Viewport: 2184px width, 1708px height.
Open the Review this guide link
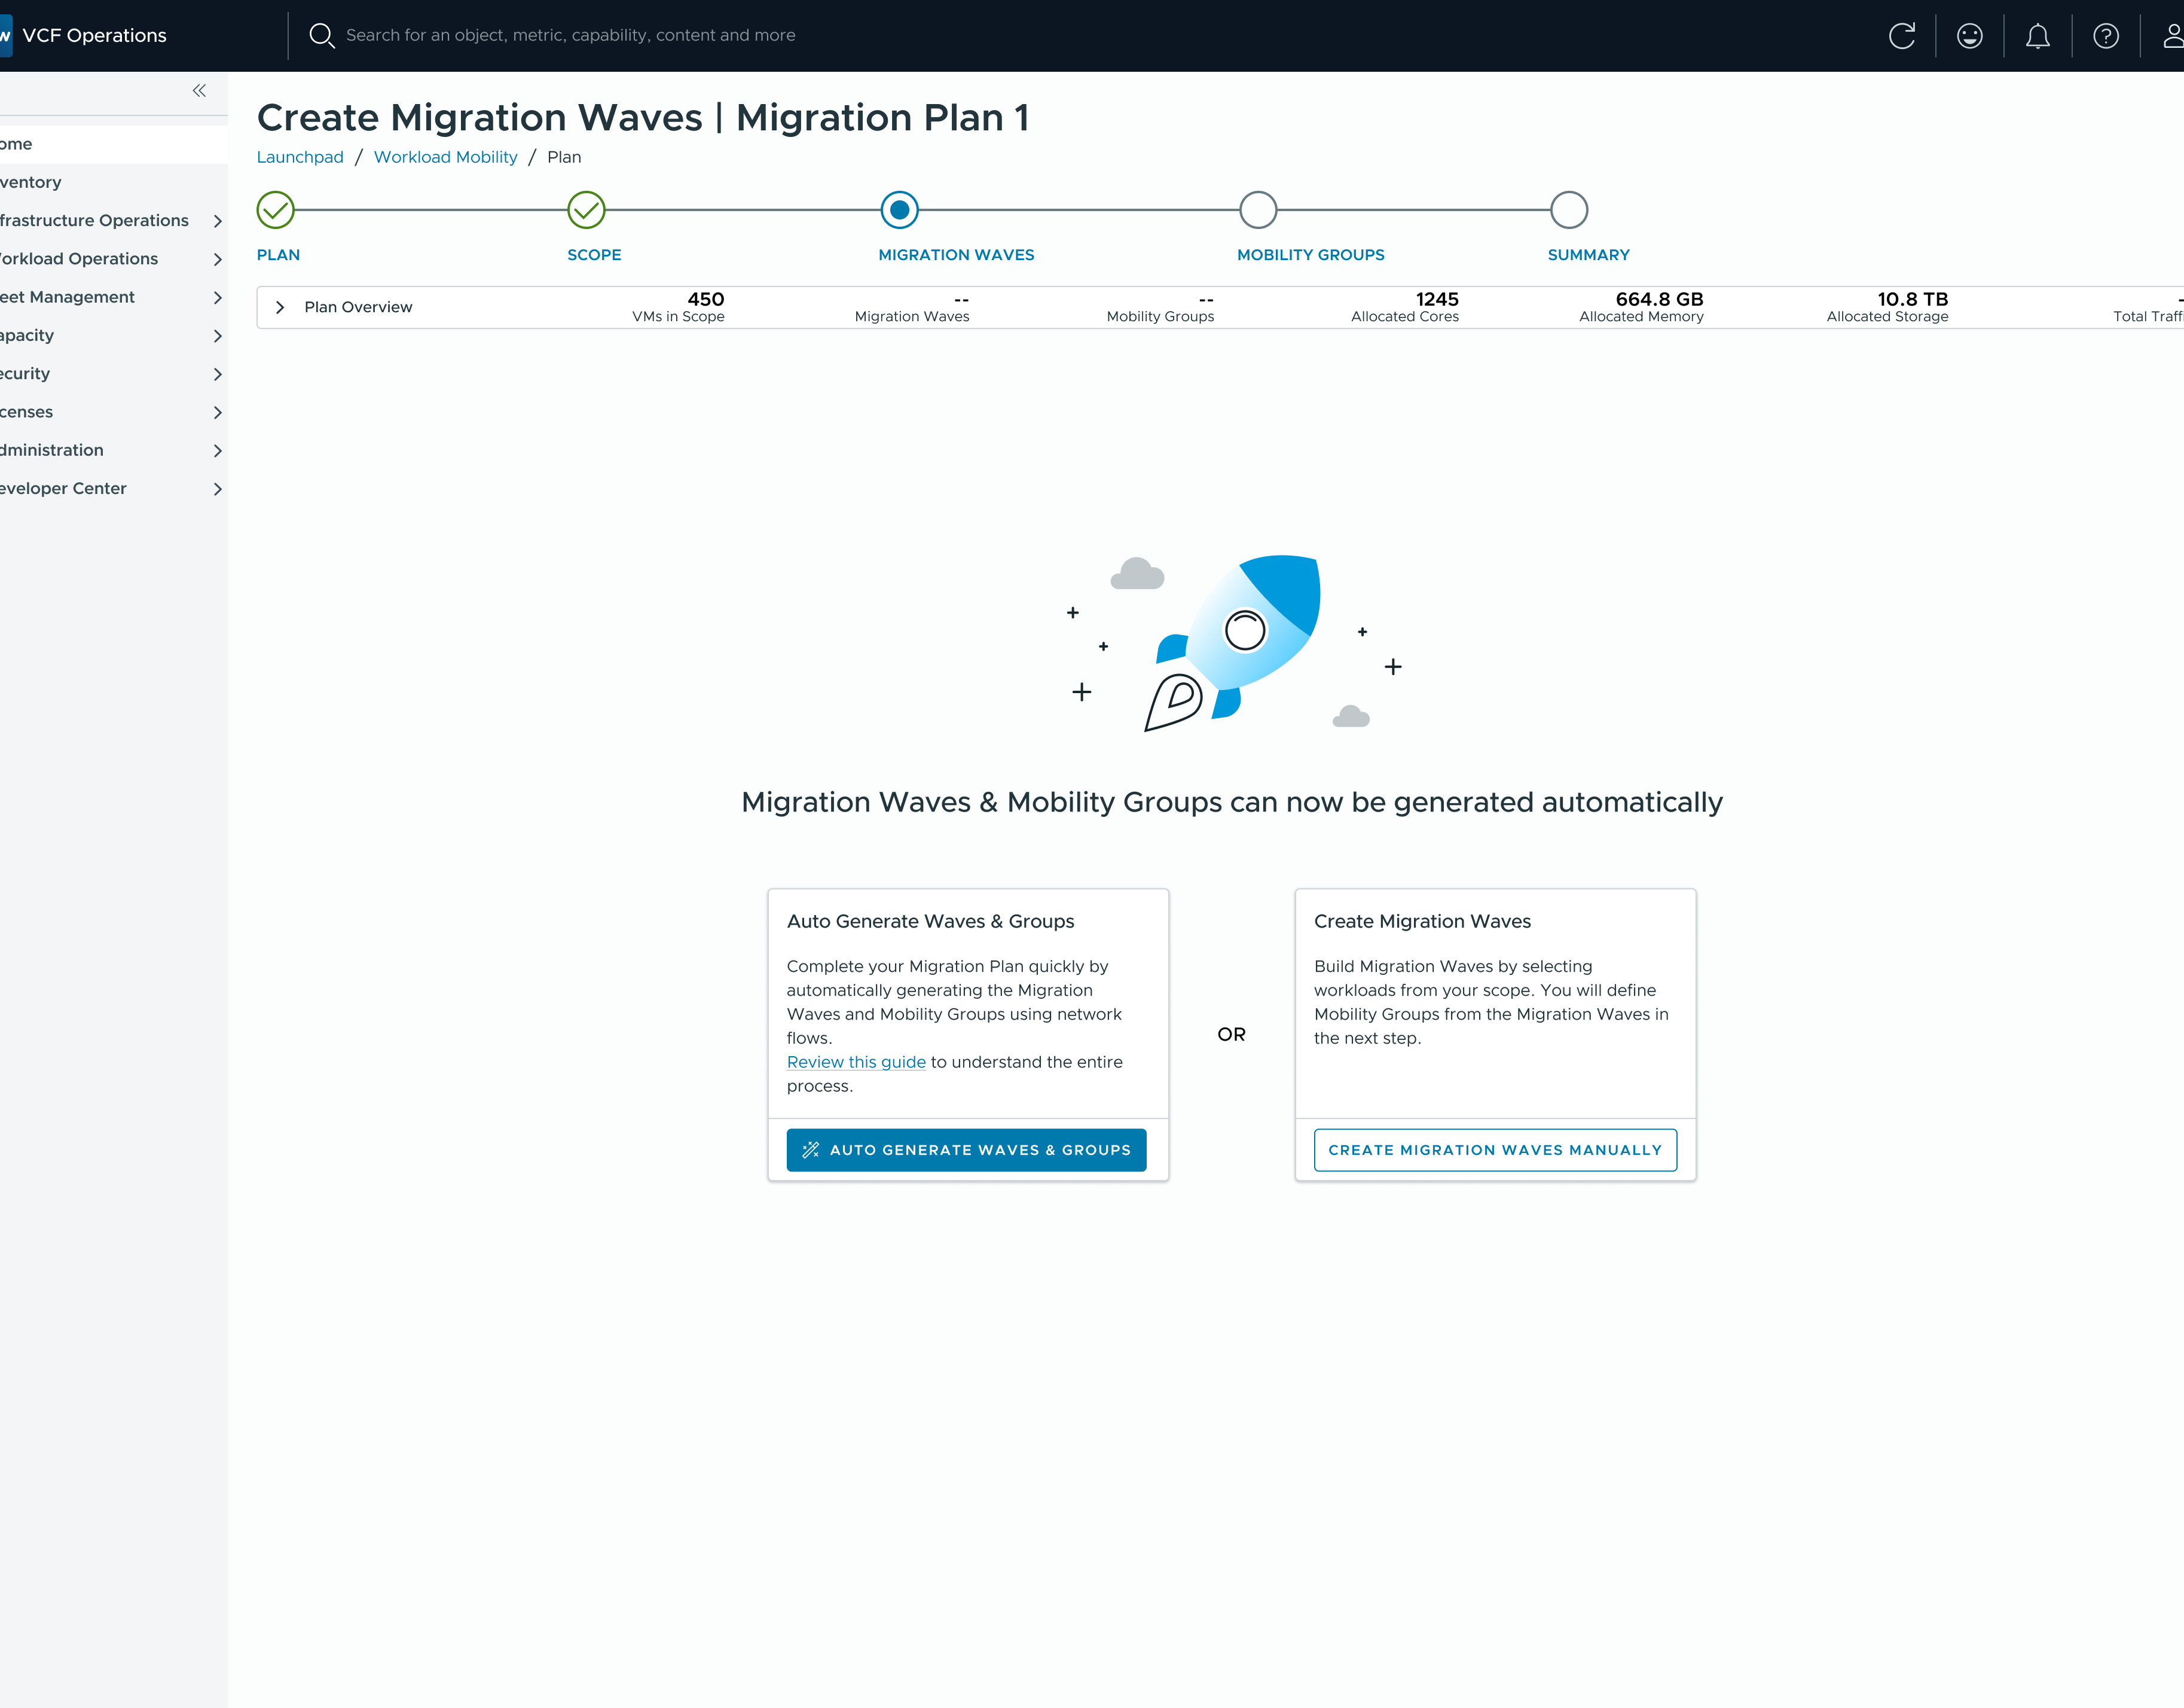(856, 1062)
